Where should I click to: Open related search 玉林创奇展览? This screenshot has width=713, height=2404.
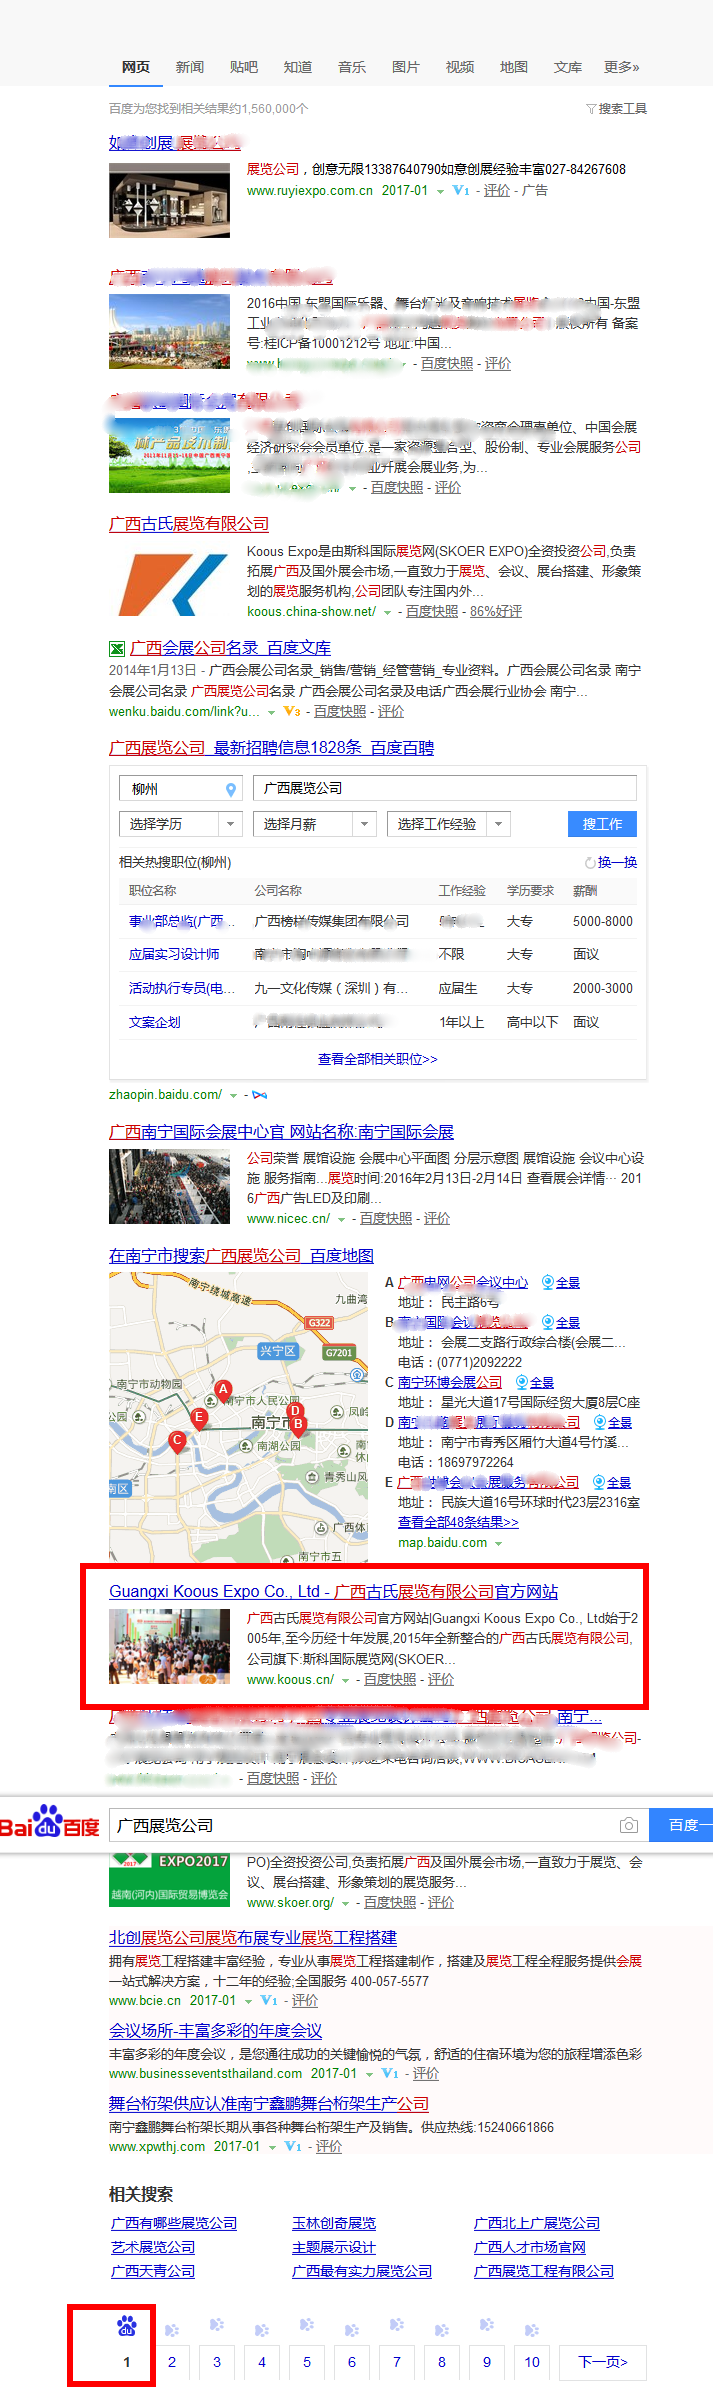[x=334, y=2223]
